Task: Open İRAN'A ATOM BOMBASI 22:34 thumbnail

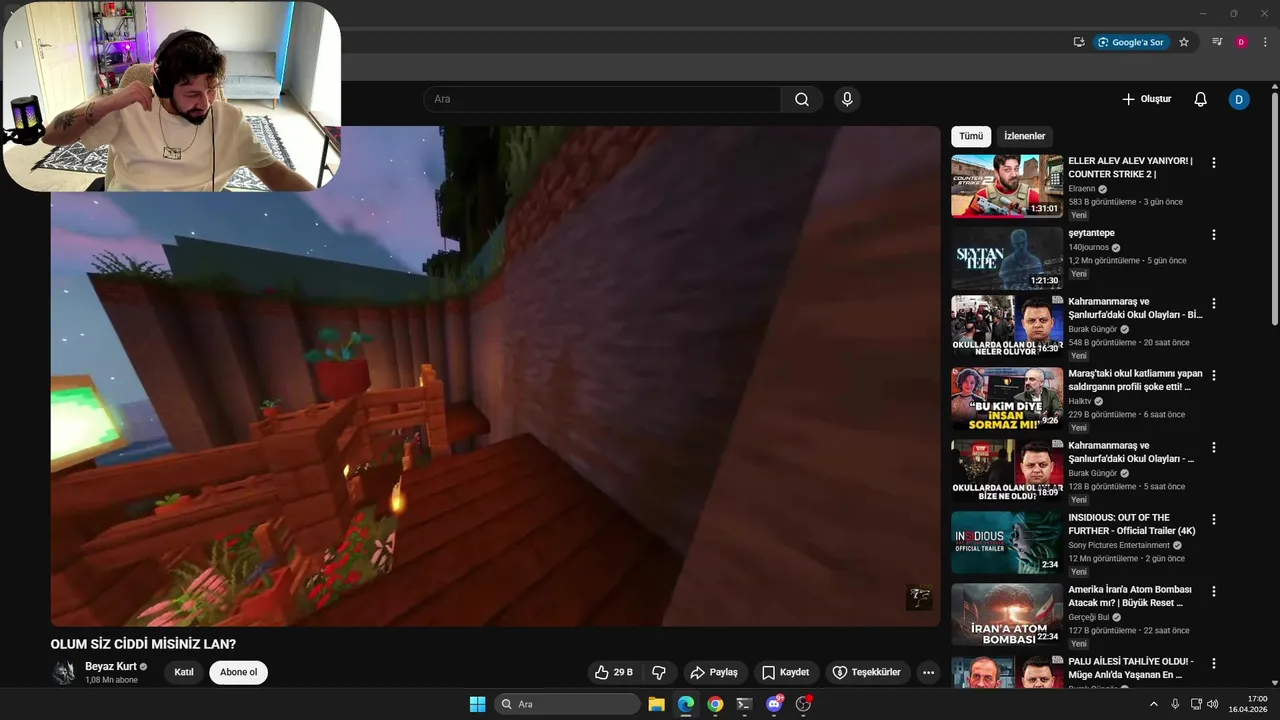Action: 1007,617
